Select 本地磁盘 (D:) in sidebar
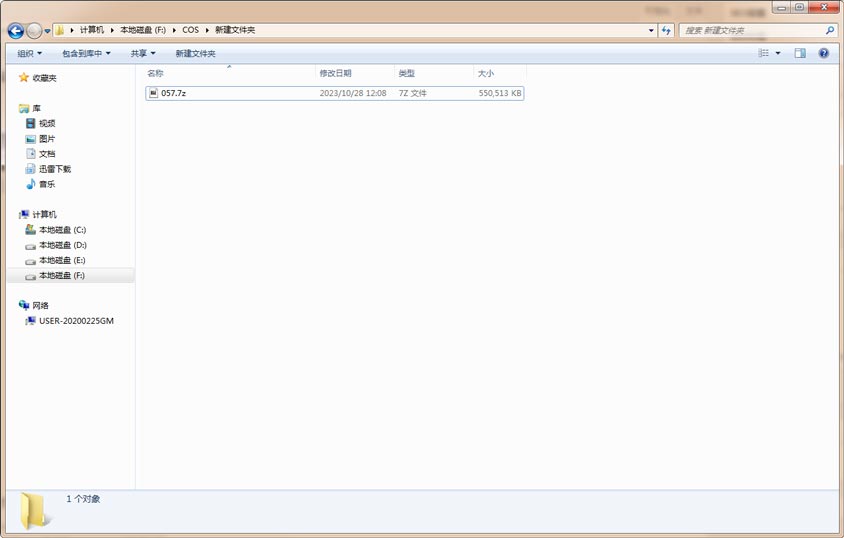The image size is (844, 538). tap(61, 245)
